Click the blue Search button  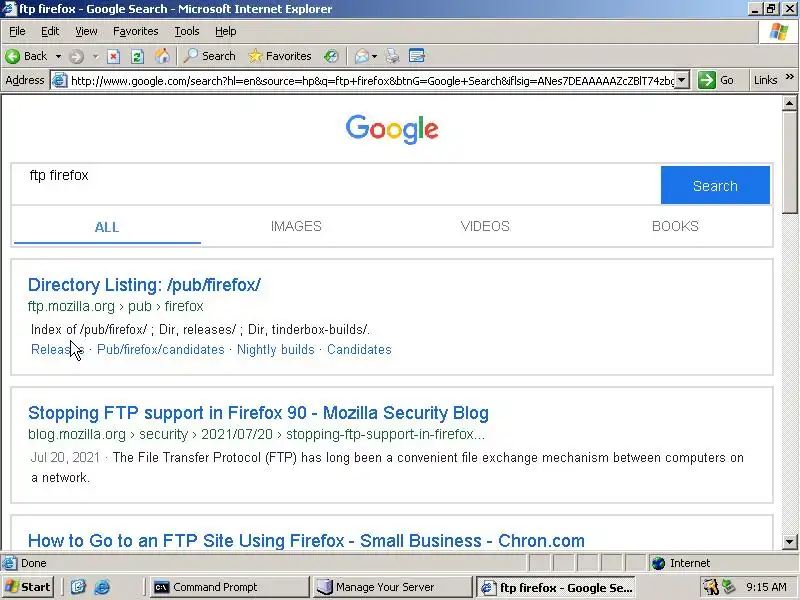[715, 185]
